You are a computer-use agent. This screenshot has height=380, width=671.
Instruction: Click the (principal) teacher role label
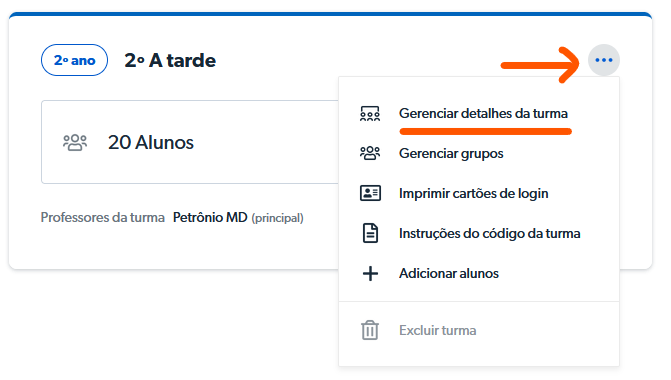[x=277, y=218]
